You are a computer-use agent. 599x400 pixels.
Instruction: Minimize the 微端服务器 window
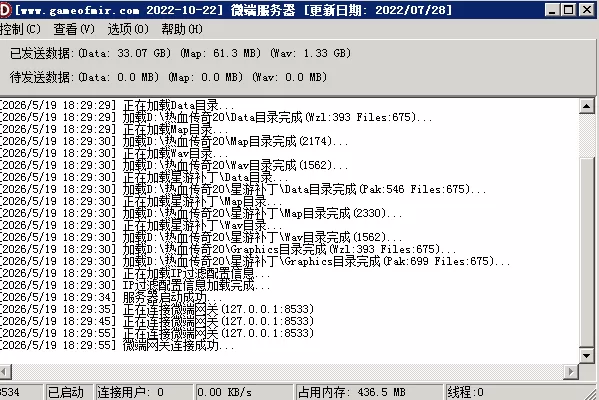tap(552, 10)
